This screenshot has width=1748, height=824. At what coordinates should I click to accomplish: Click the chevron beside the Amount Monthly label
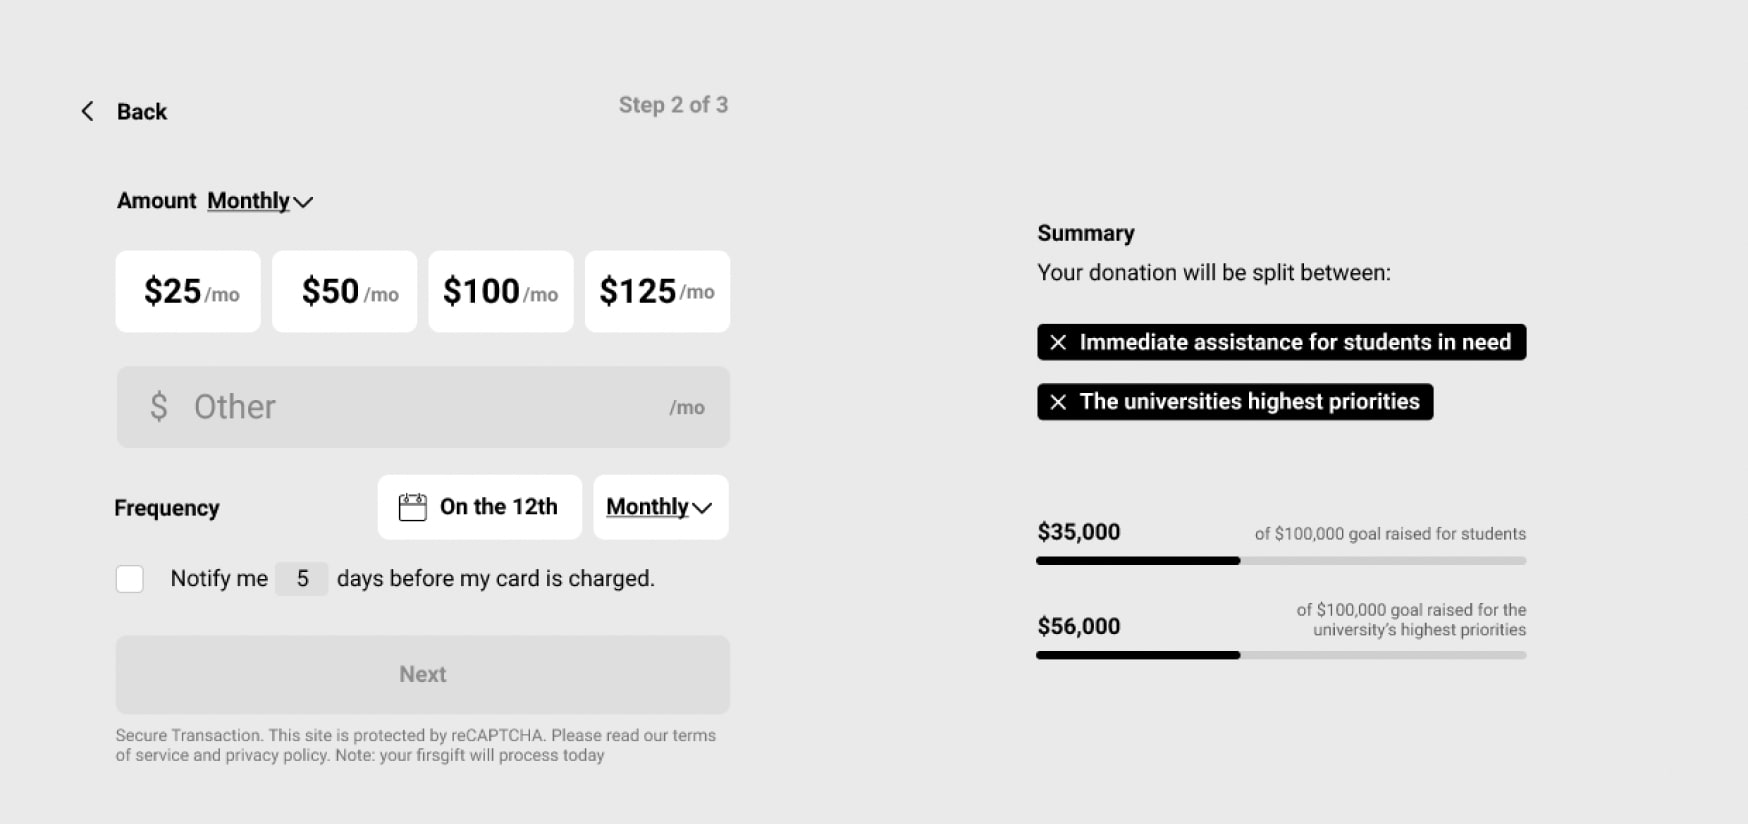pyautogui.click(x=303, y=202)
